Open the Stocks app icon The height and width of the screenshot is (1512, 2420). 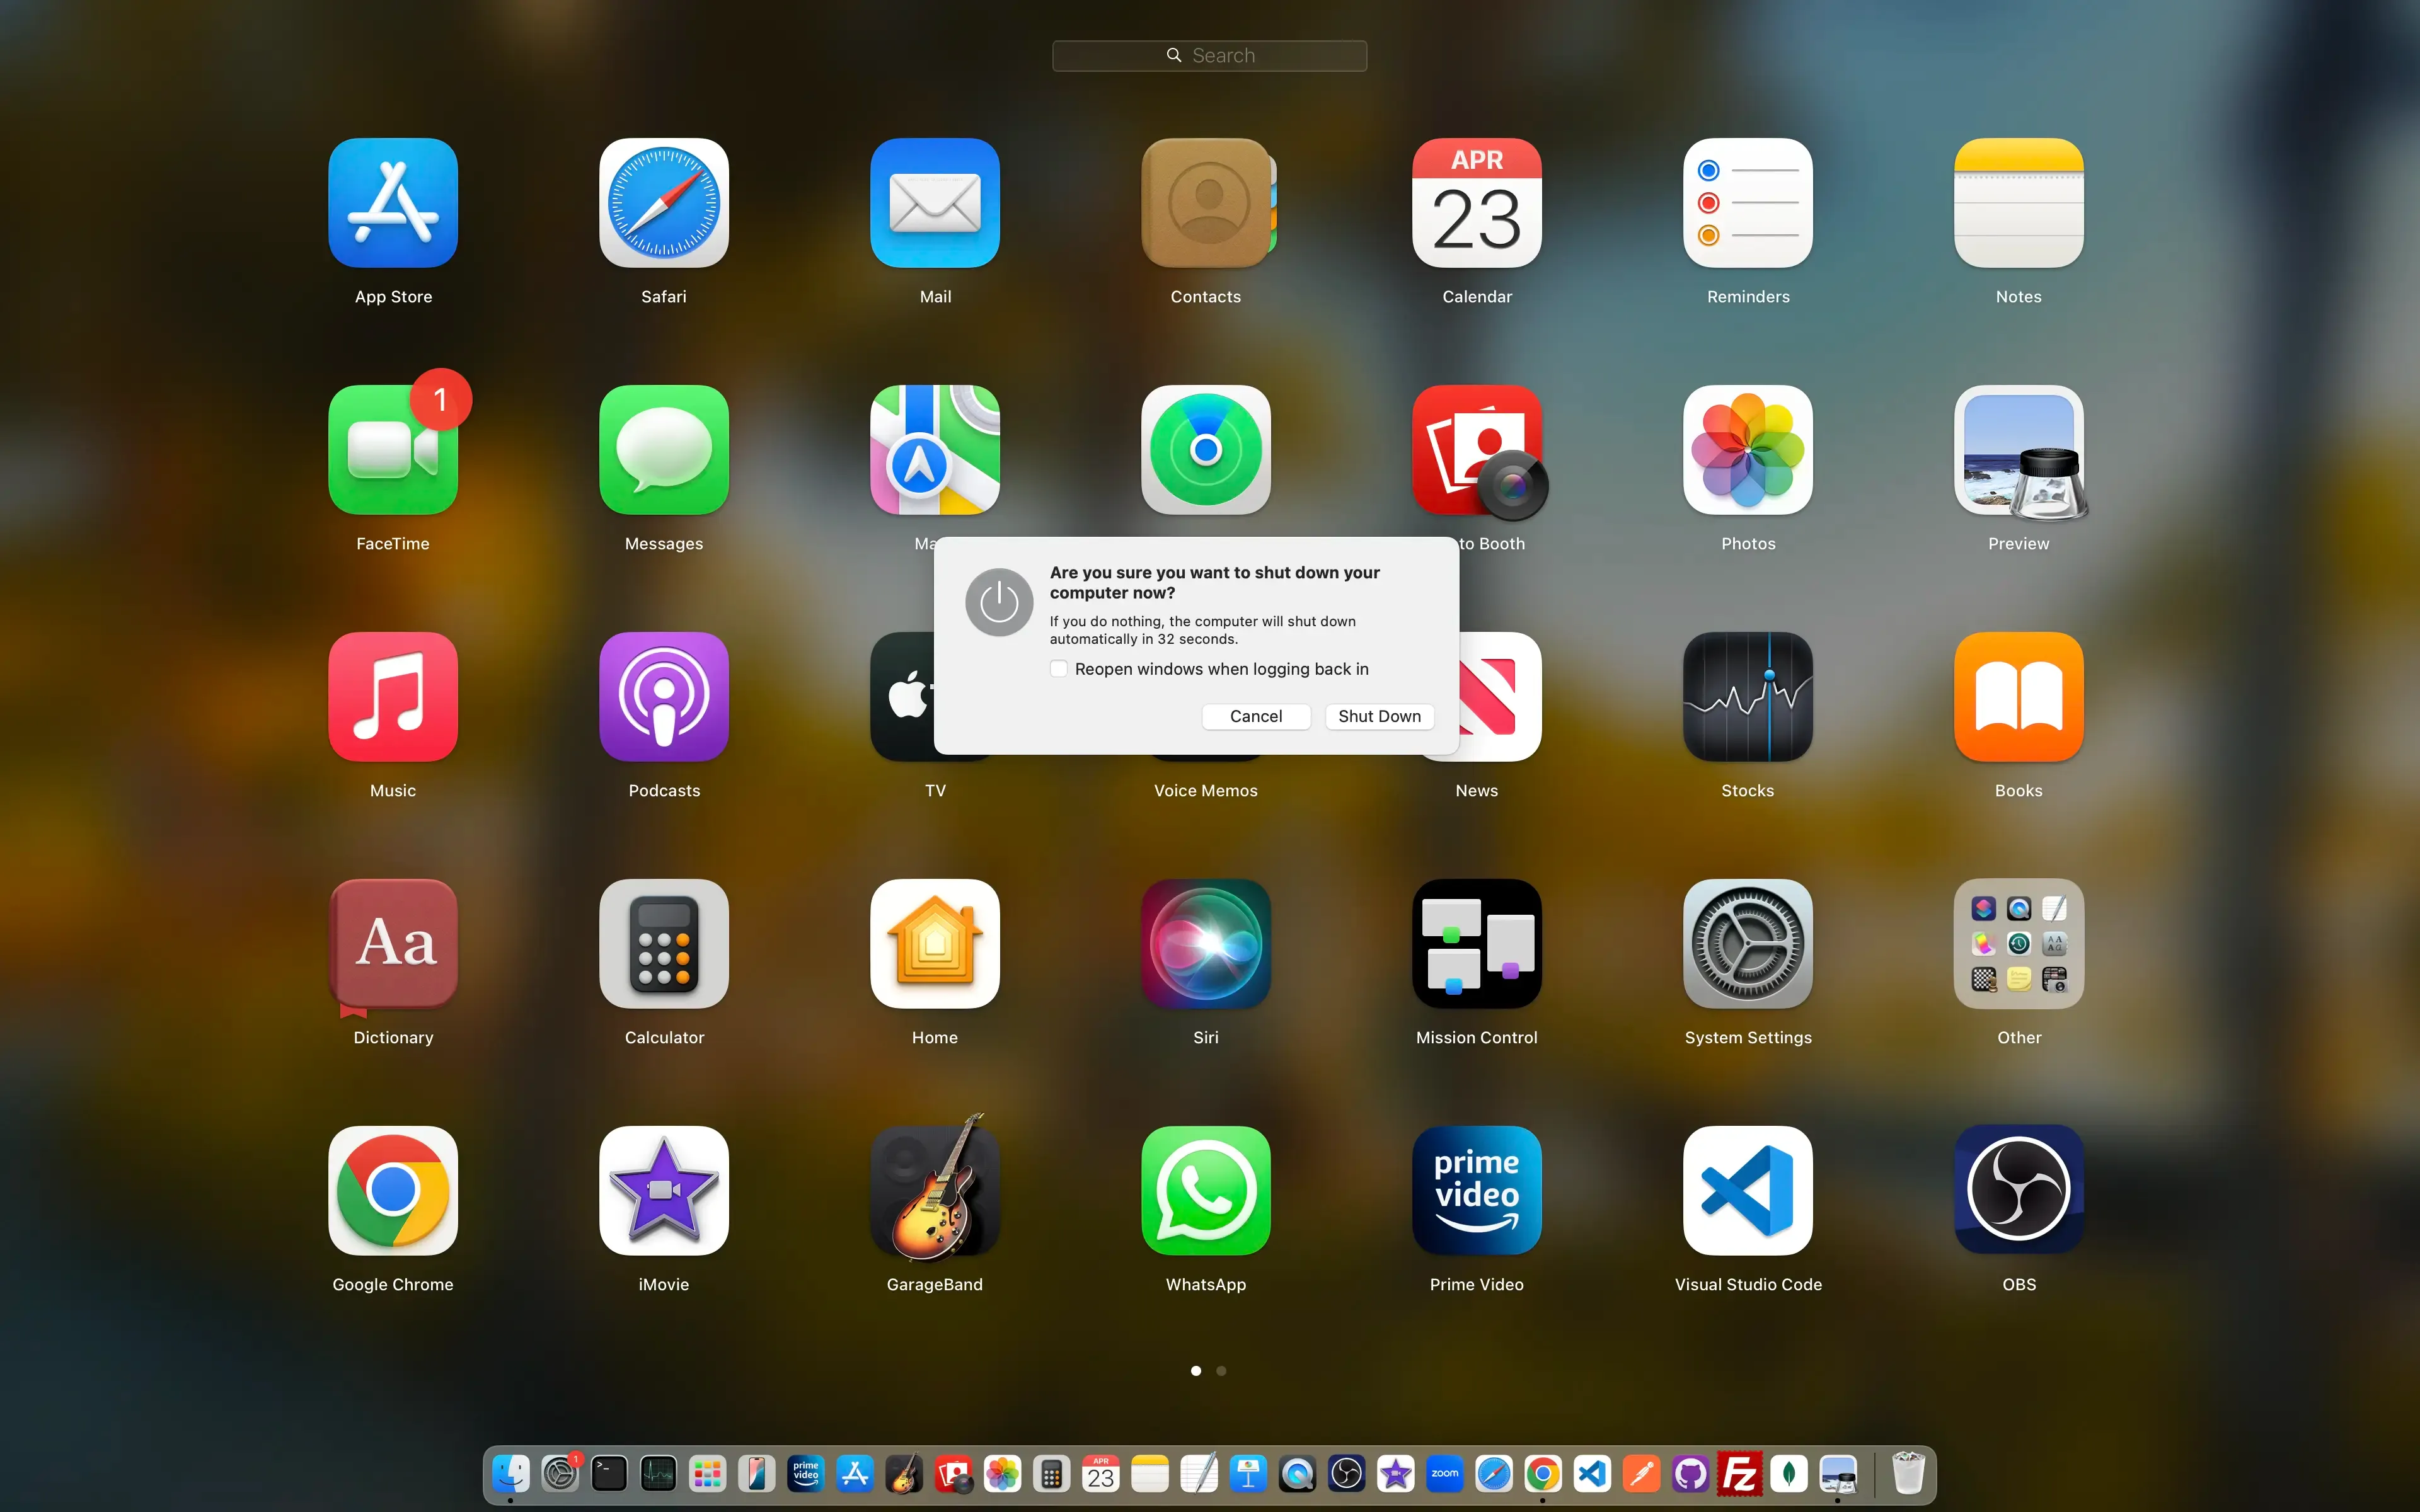[x=1748, y=697]
